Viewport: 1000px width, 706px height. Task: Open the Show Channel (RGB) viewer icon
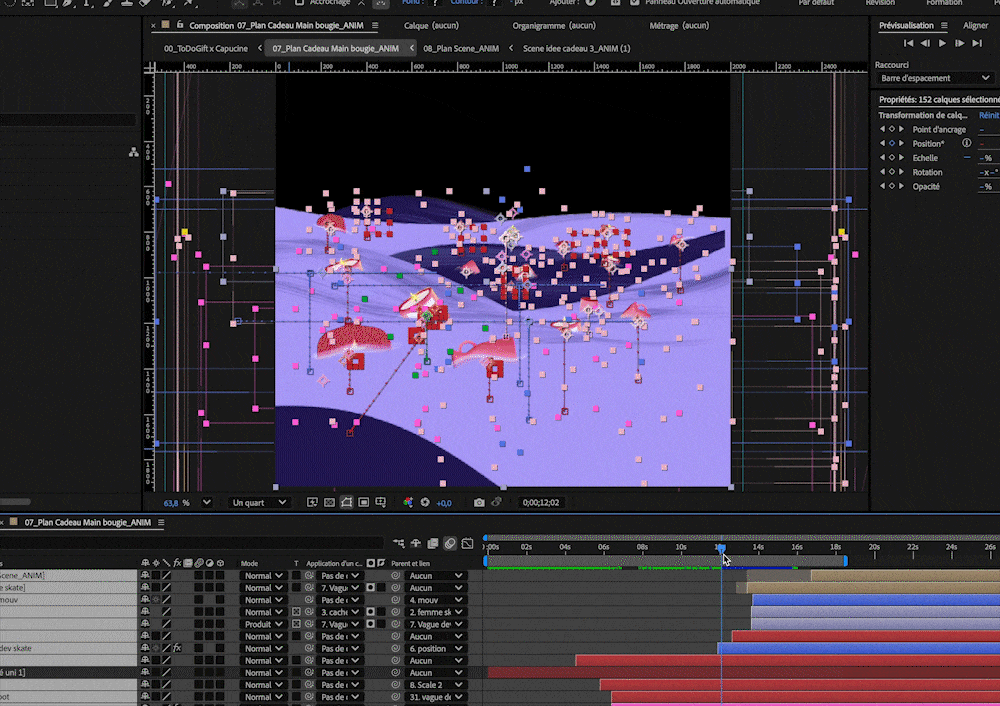[408, 502]
